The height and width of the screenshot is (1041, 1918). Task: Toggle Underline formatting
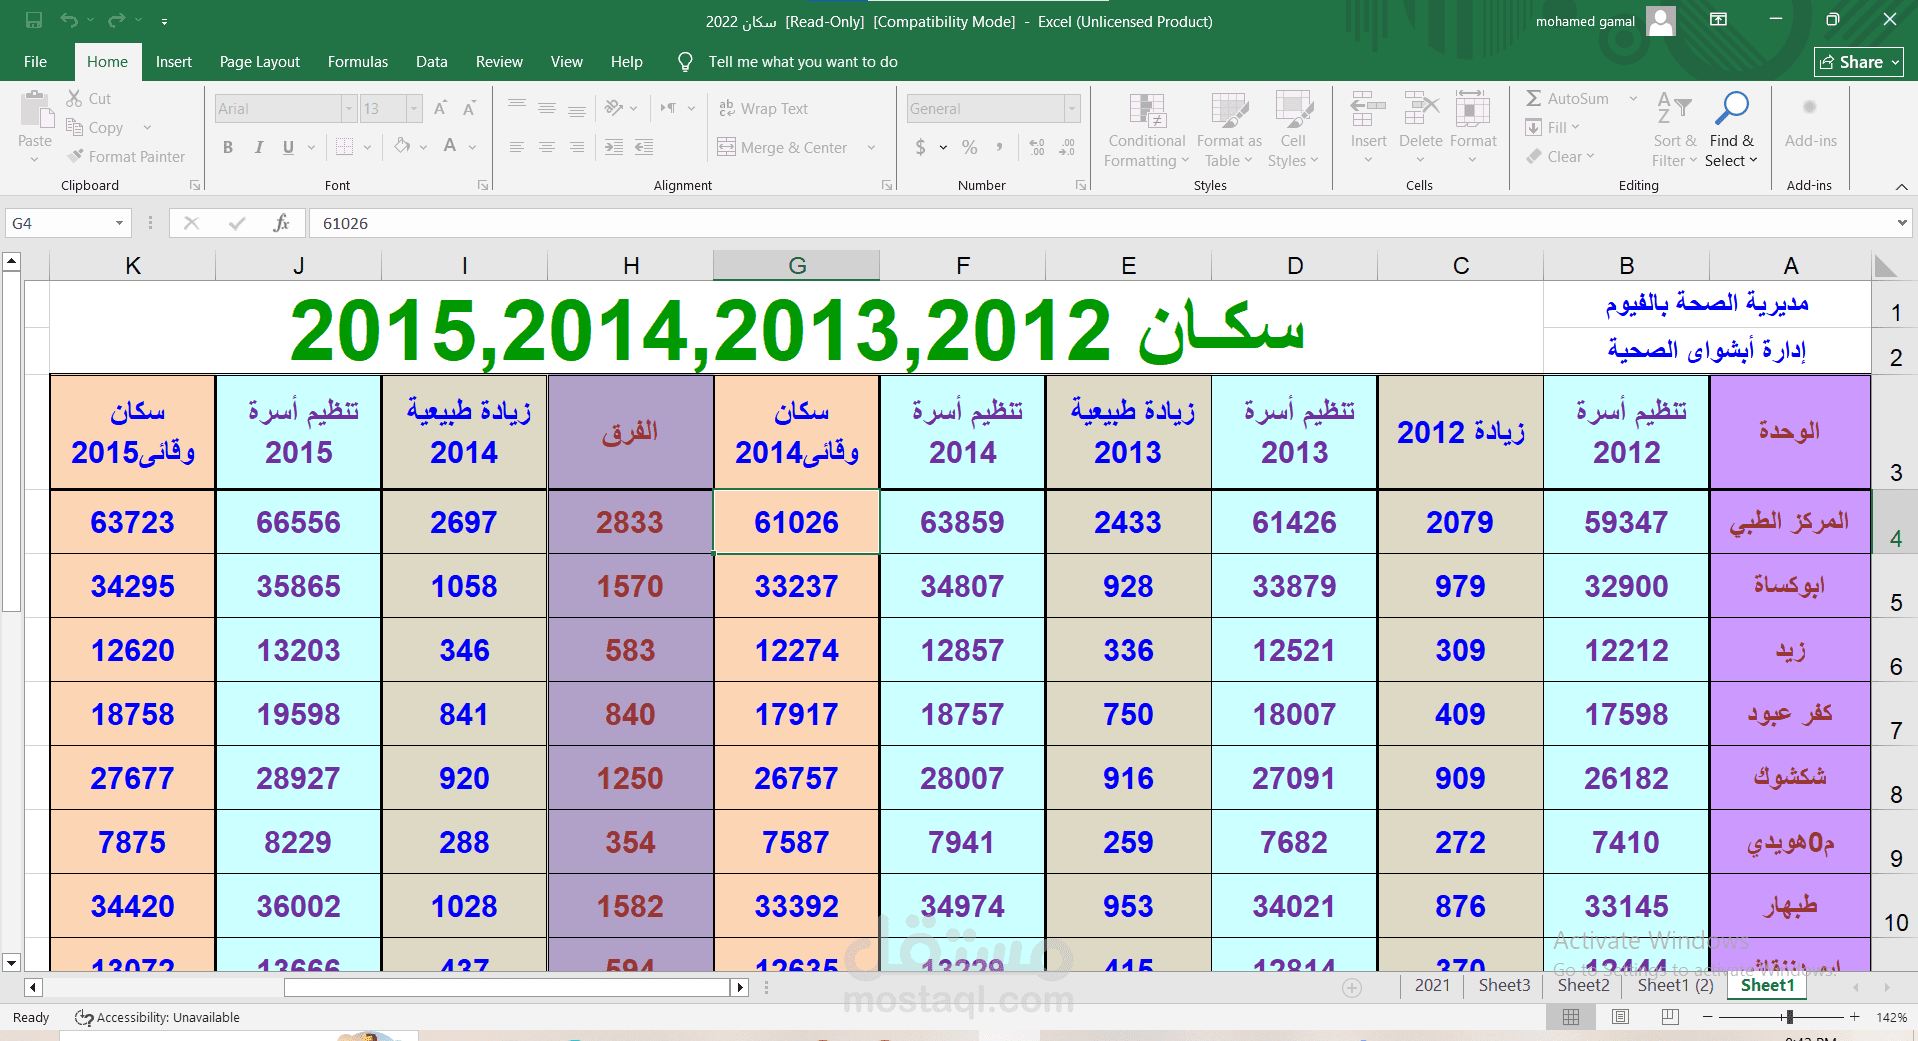click(x=288, y=147)
